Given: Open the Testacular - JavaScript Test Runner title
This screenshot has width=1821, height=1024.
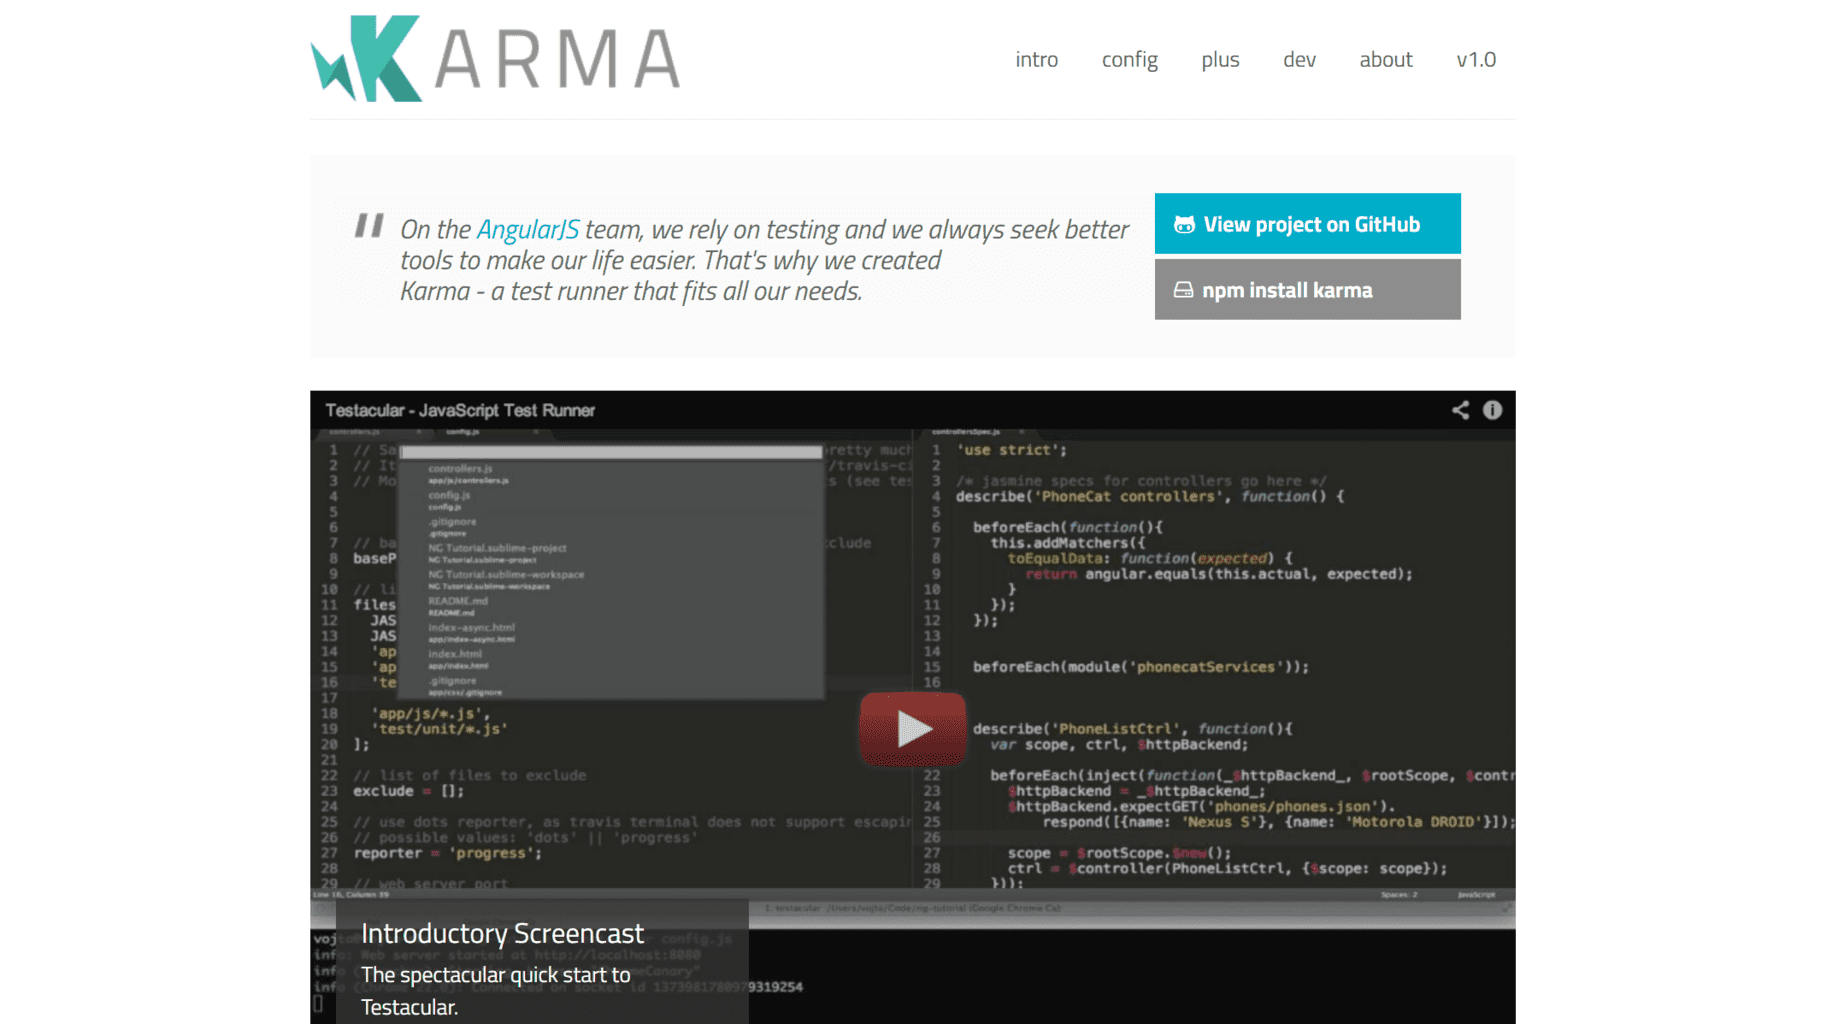Looking at the screenshot, I should coord(460,410).
